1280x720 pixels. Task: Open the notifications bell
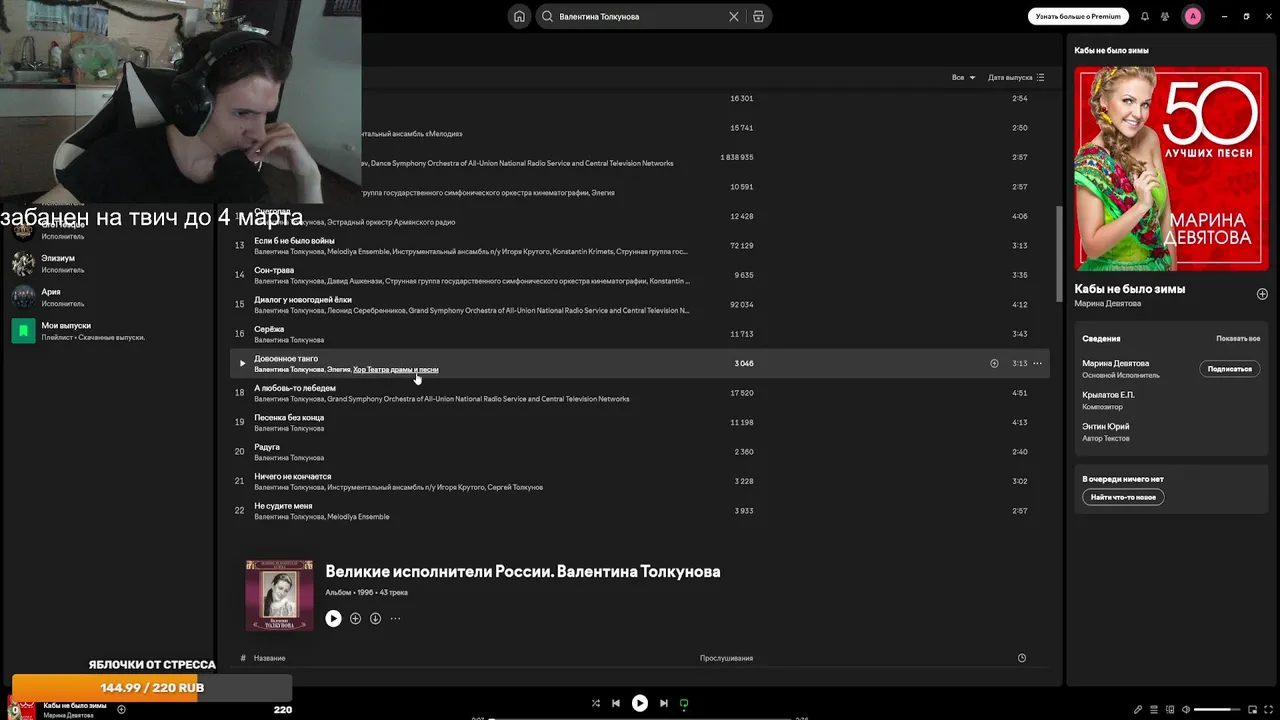tap(1145, 16)
